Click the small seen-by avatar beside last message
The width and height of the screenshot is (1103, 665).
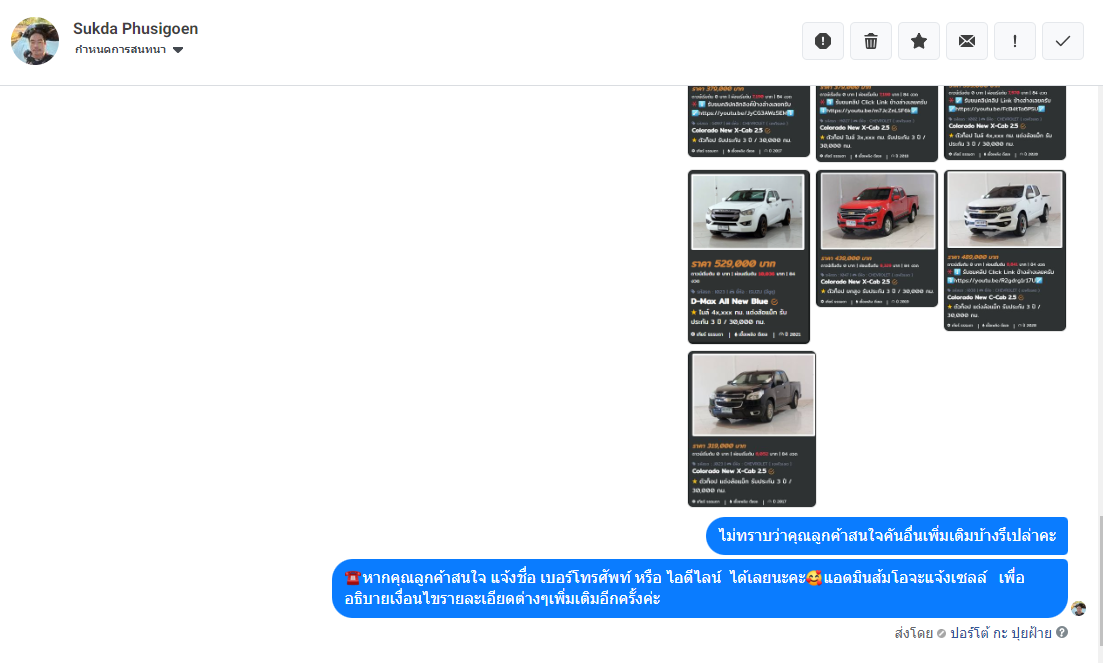1078,608
